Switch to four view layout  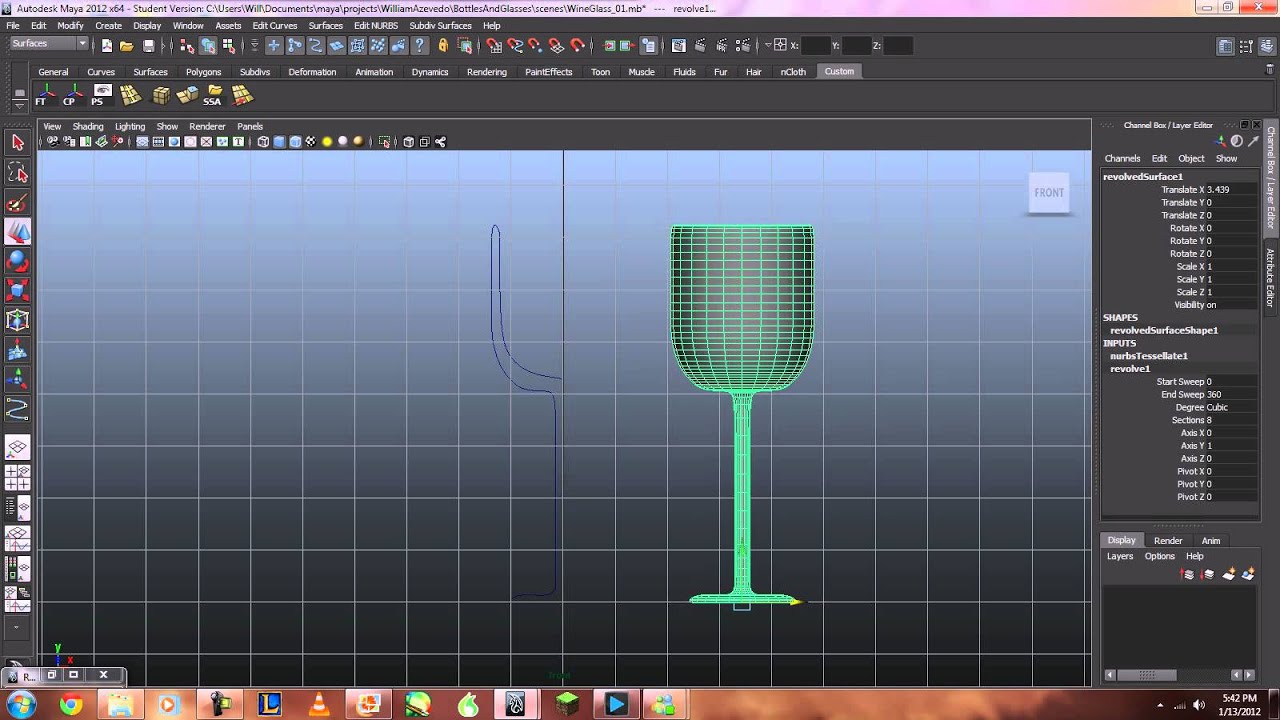click(x=17, y=478)
